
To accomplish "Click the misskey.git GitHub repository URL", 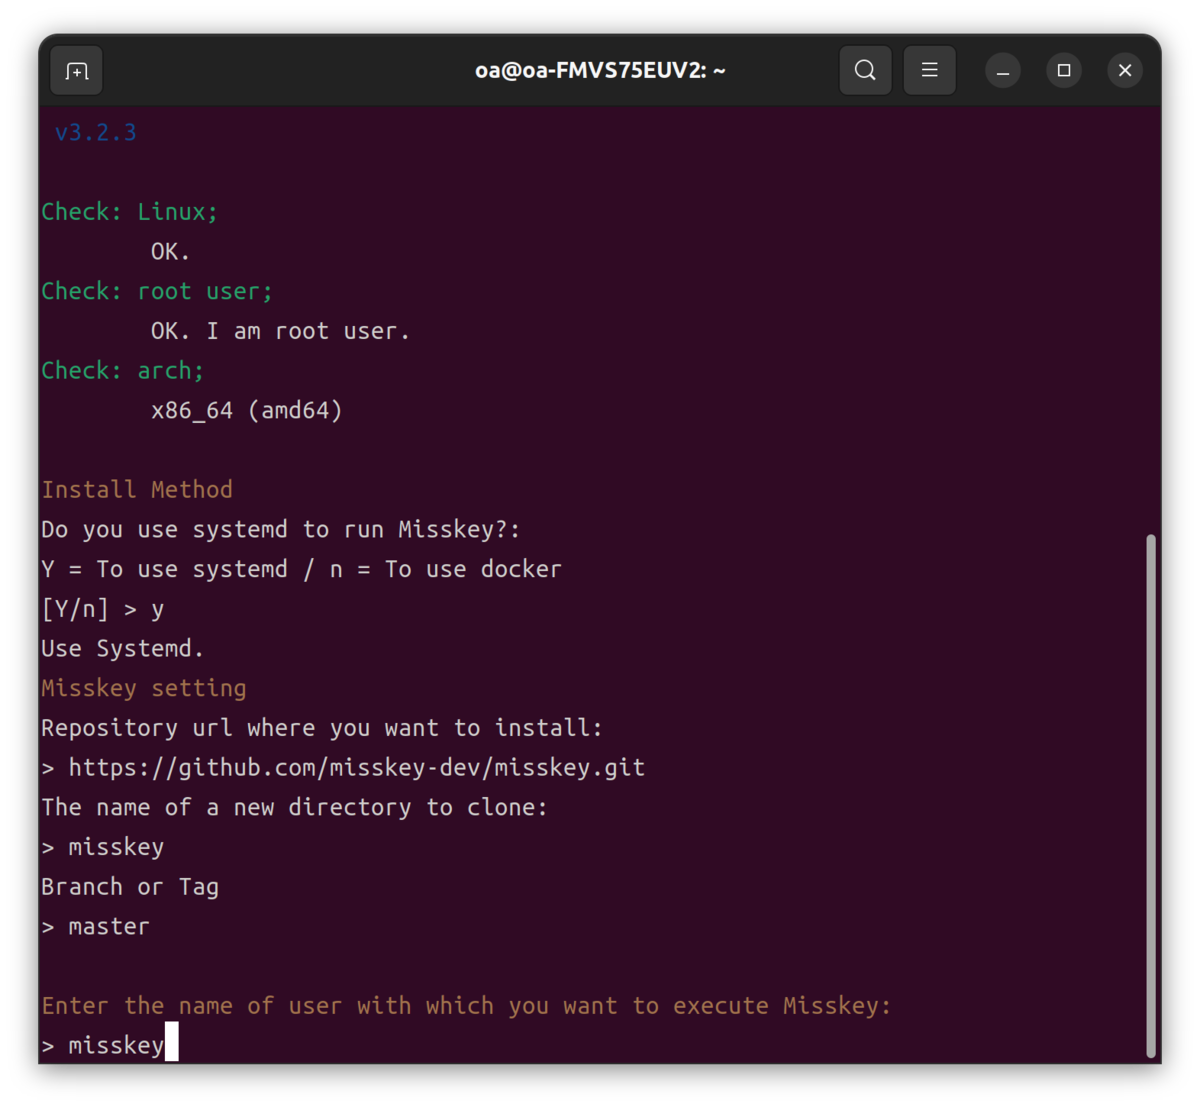I will point(355,767).
